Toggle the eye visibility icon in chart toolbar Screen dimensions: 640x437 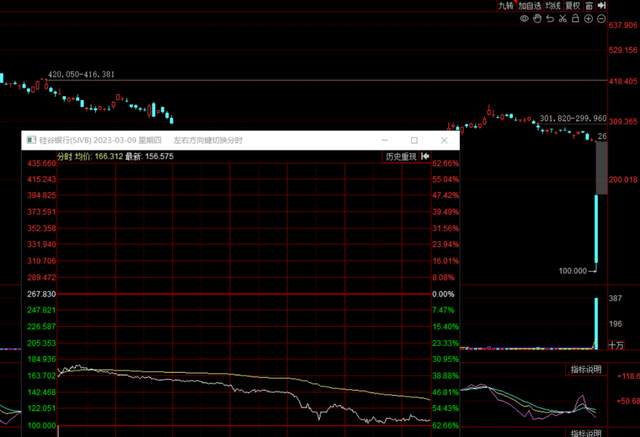click(524, 18)
